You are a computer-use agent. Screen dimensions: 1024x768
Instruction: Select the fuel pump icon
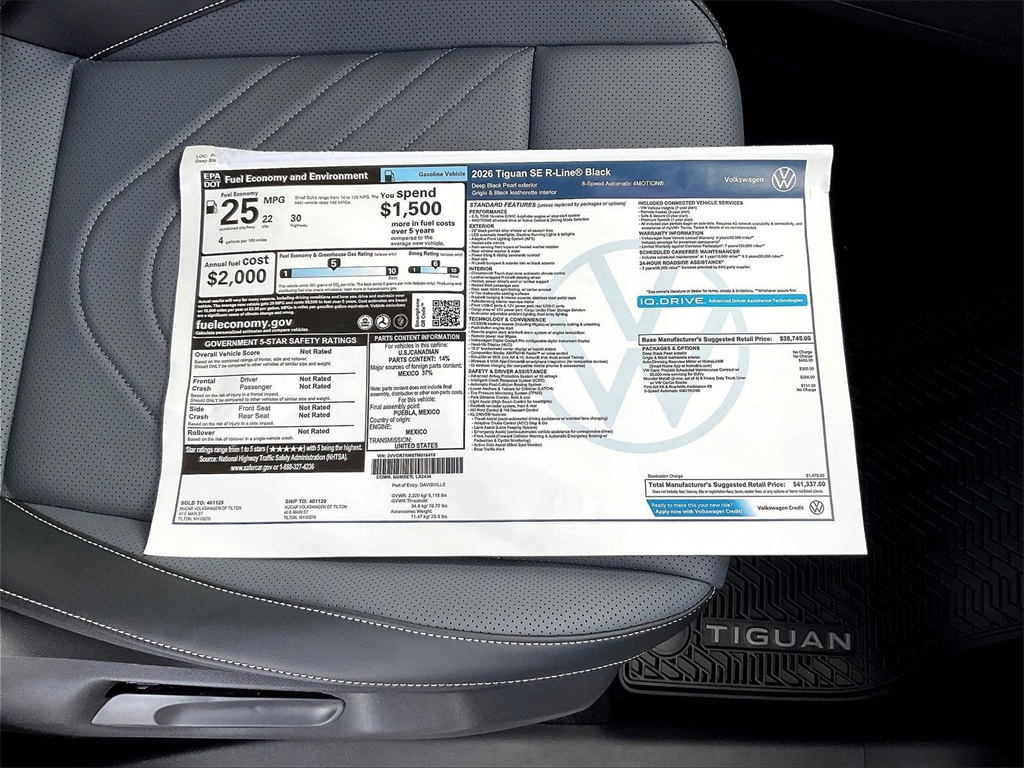[212, 208]
